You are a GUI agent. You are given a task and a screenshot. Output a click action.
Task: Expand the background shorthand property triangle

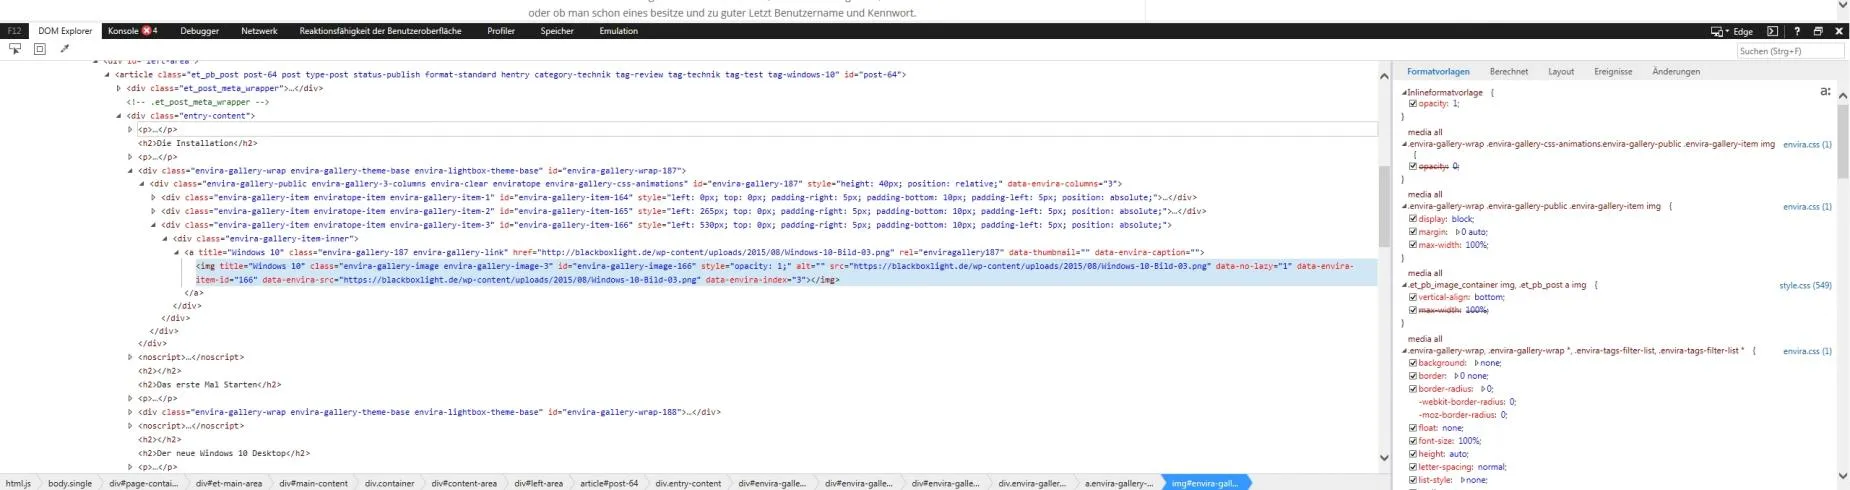tap(1477, 362)
